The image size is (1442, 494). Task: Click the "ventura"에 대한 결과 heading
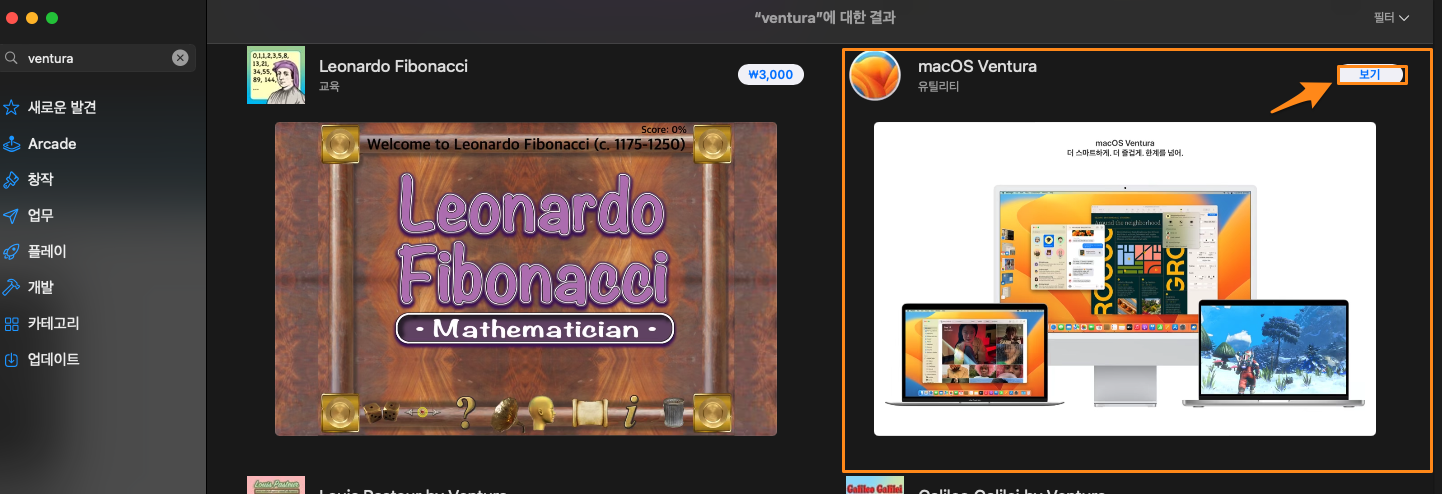[x=825, y=18]
